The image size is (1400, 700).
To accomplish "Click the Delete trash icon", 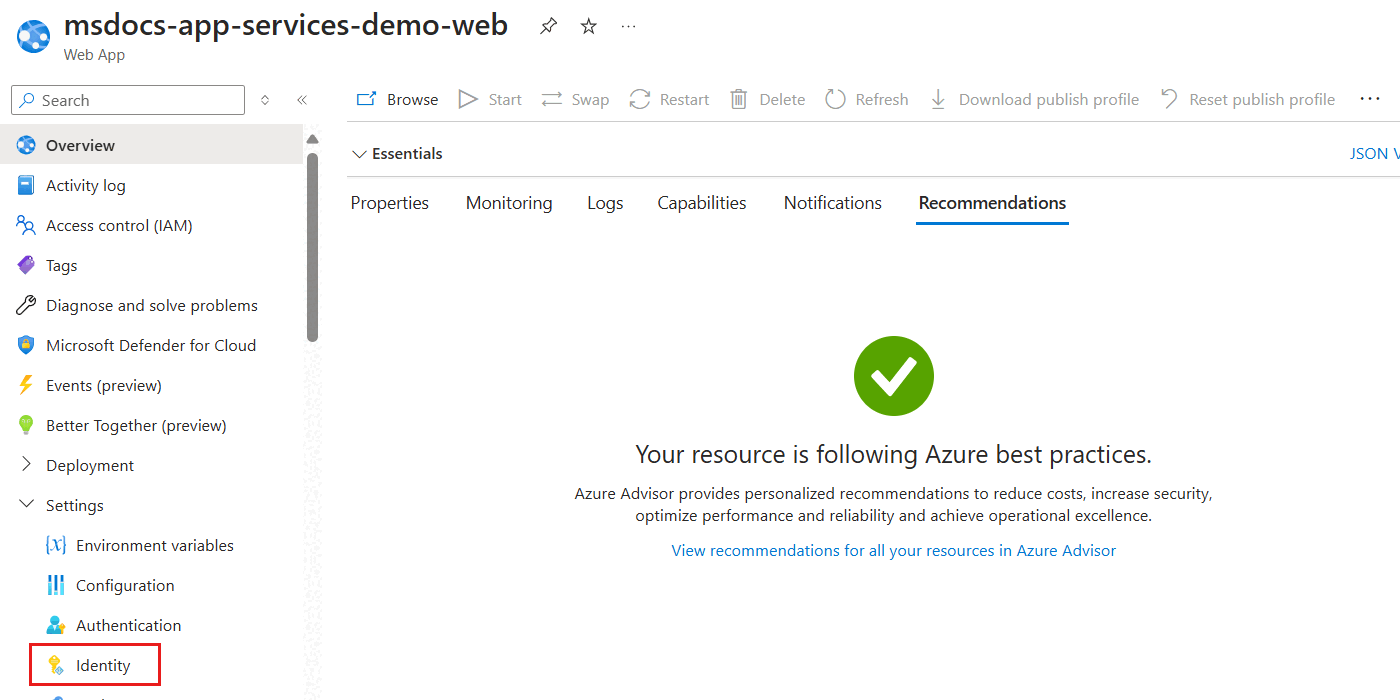I will tap(739, 99).
